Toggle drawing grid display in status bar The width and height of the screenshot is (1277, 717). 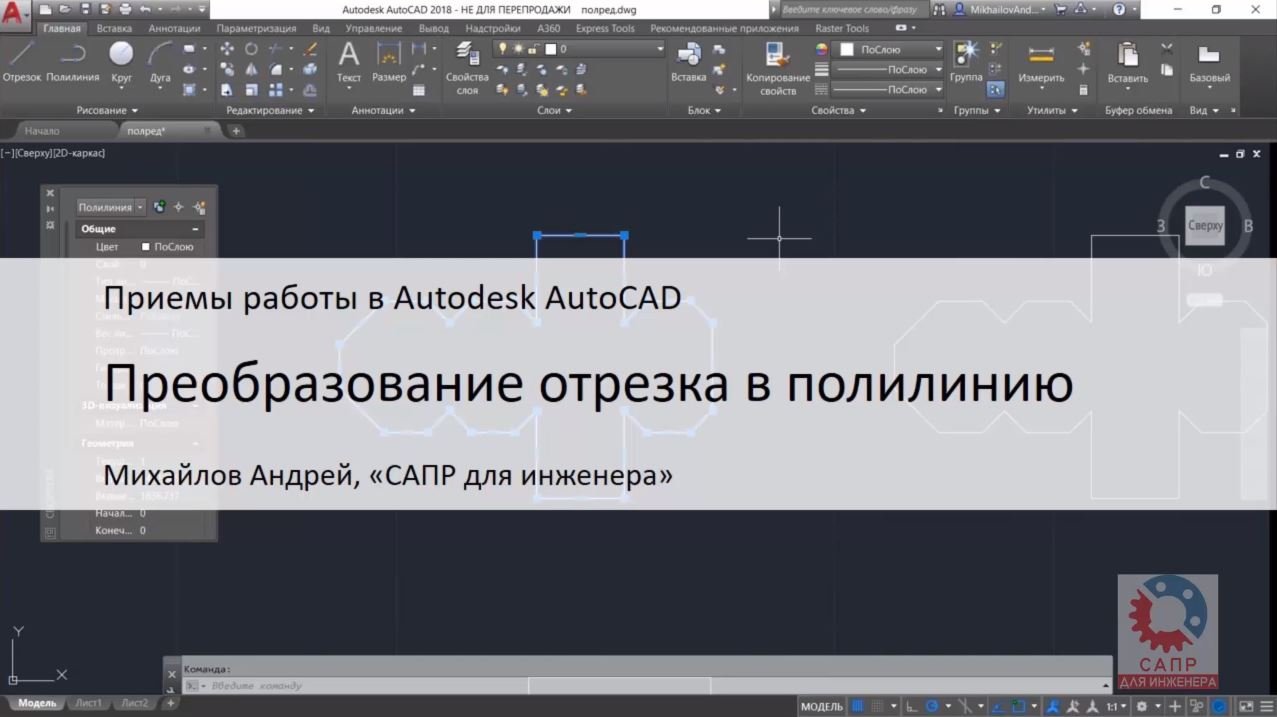pyautogui.click(x=857, y=706)
